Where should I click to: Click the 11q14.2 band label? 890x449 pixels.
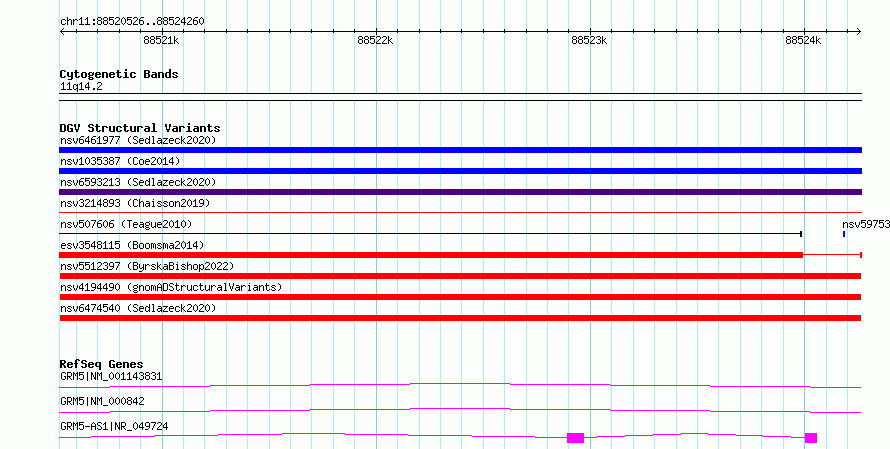pos(81,87)
